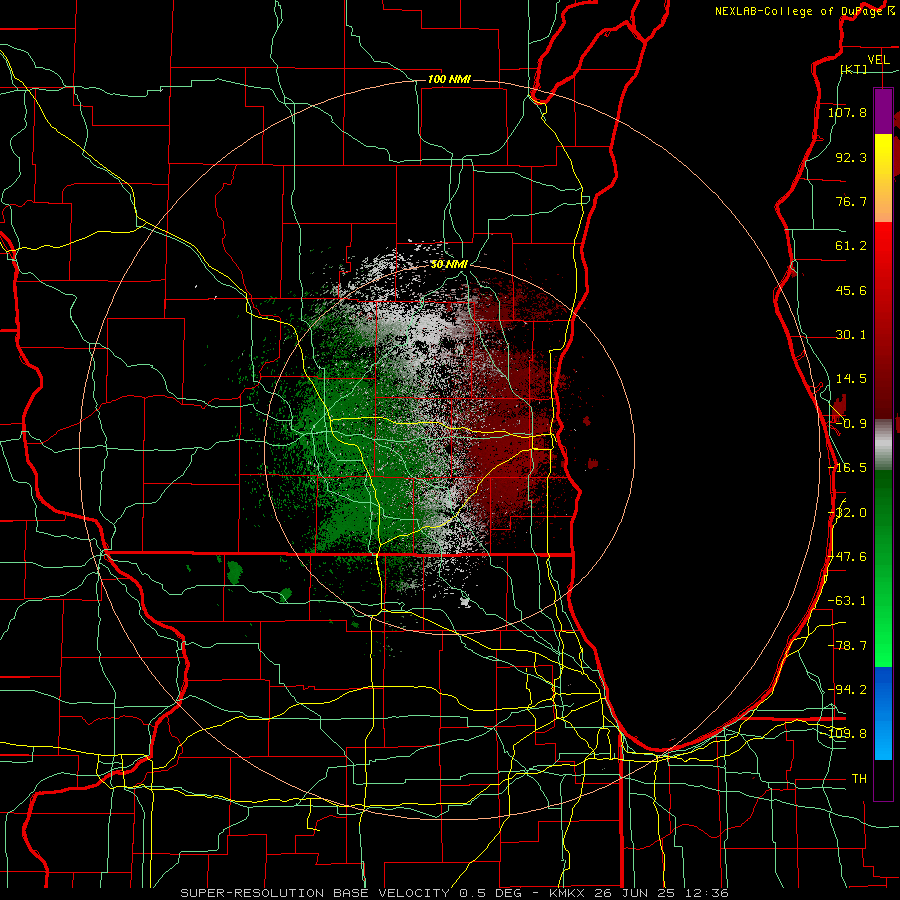Click the 50 NMI range ring label
The image size is (900, 900).
point(449,264)
